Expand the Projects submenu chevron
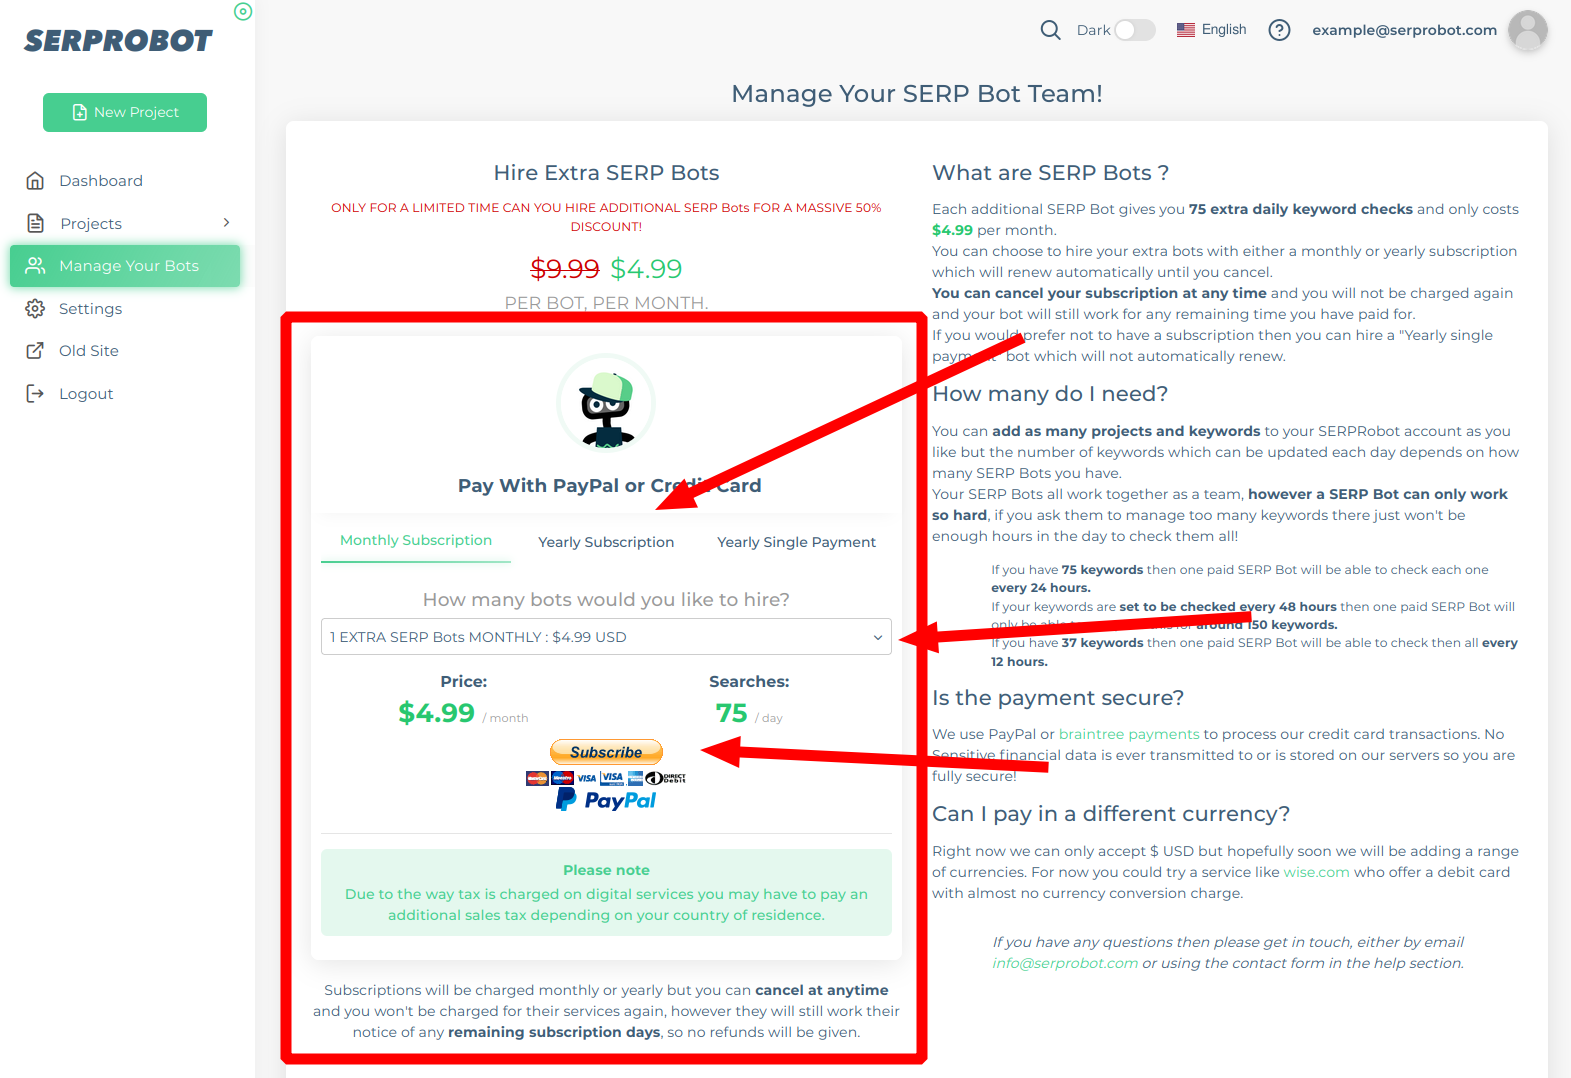Image resolution: width=1571 pixels, height=1078 pixels. point(227,223)
